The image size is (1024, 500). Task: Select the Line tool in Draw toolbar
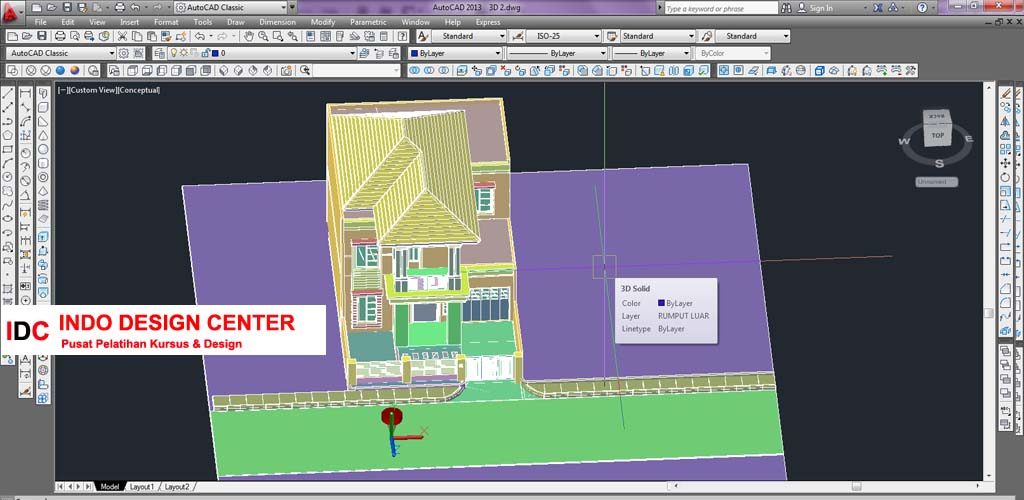pos(8,93)
